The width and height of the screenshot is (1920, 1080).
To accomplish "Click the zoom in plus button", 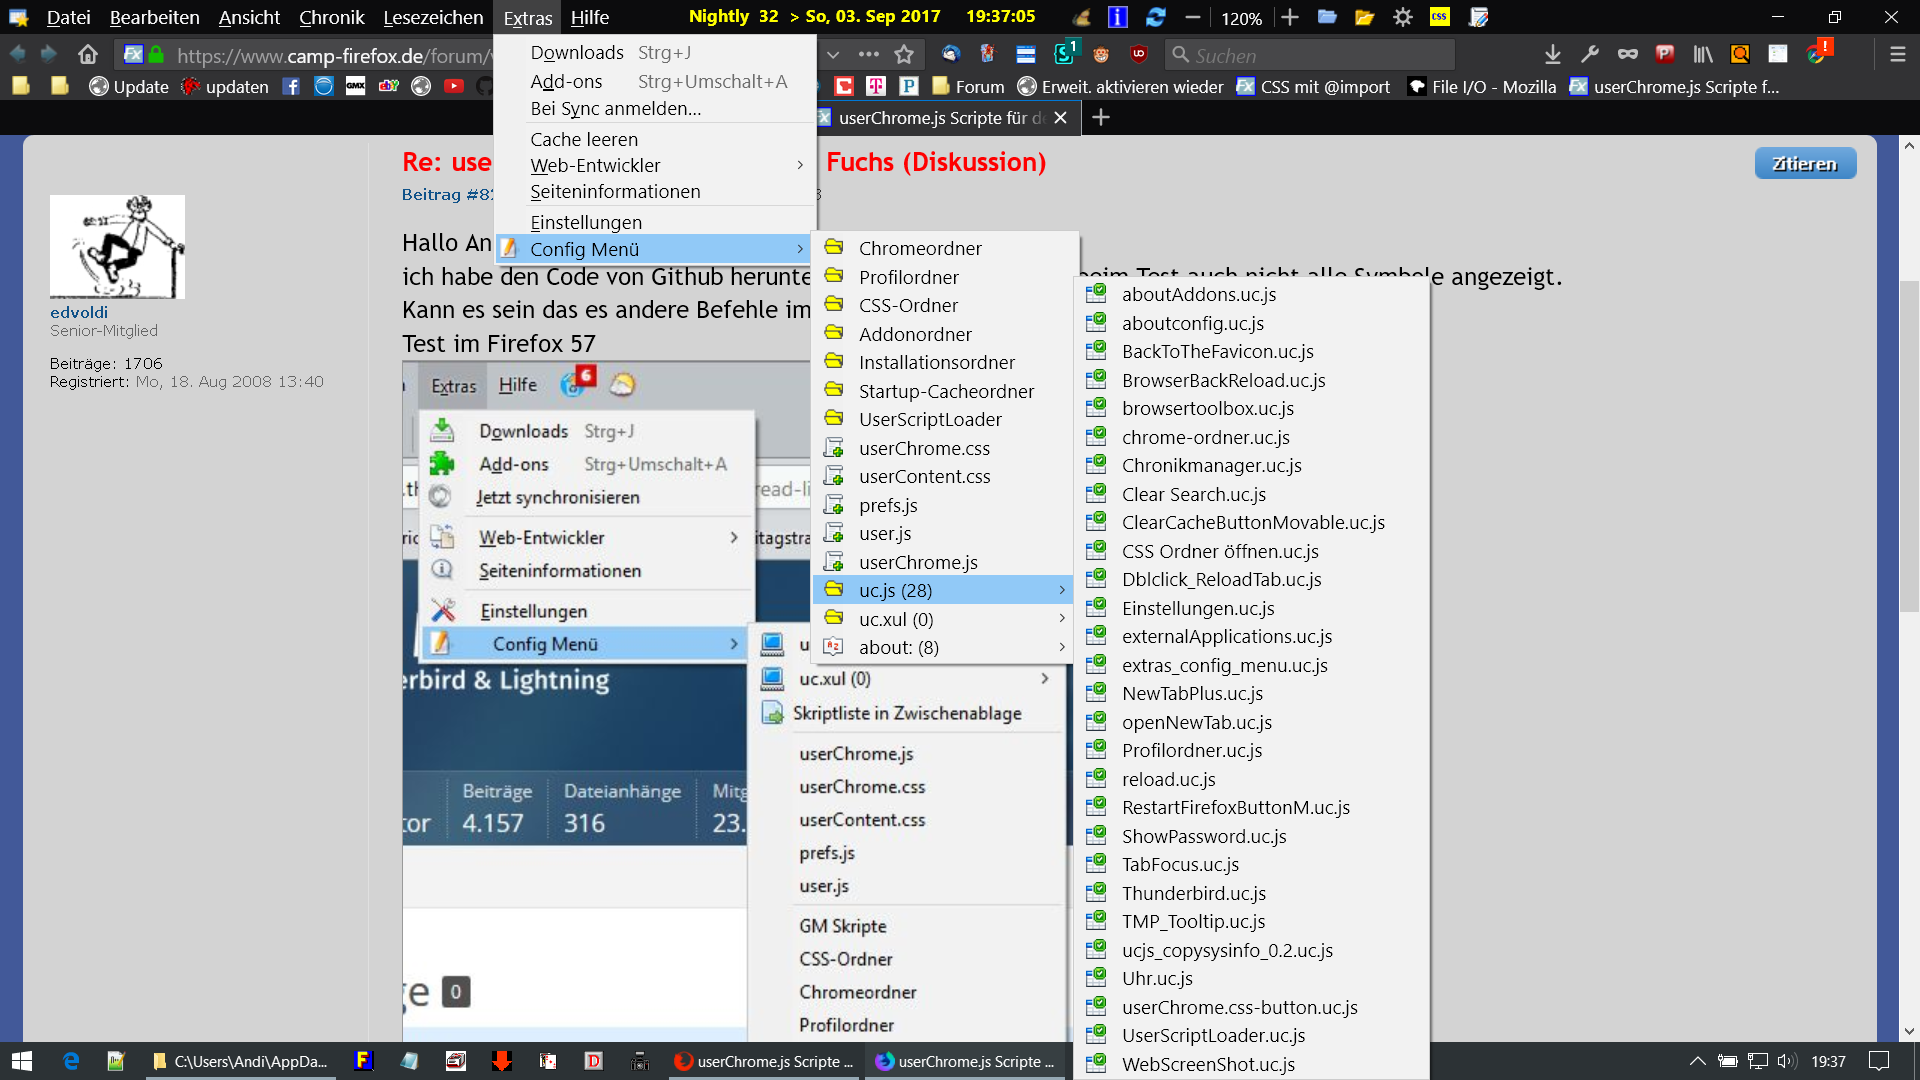I will coord(1290,17).
